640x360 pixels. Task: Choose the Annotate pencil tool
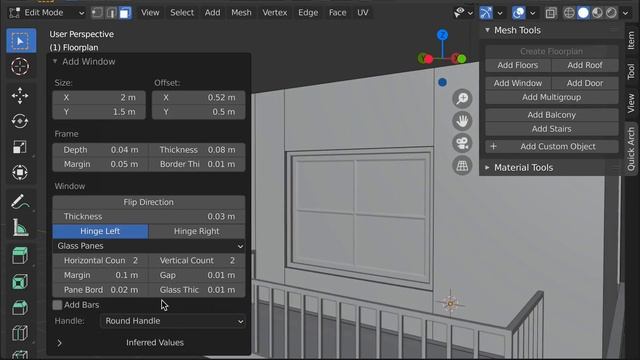point(20,202)
